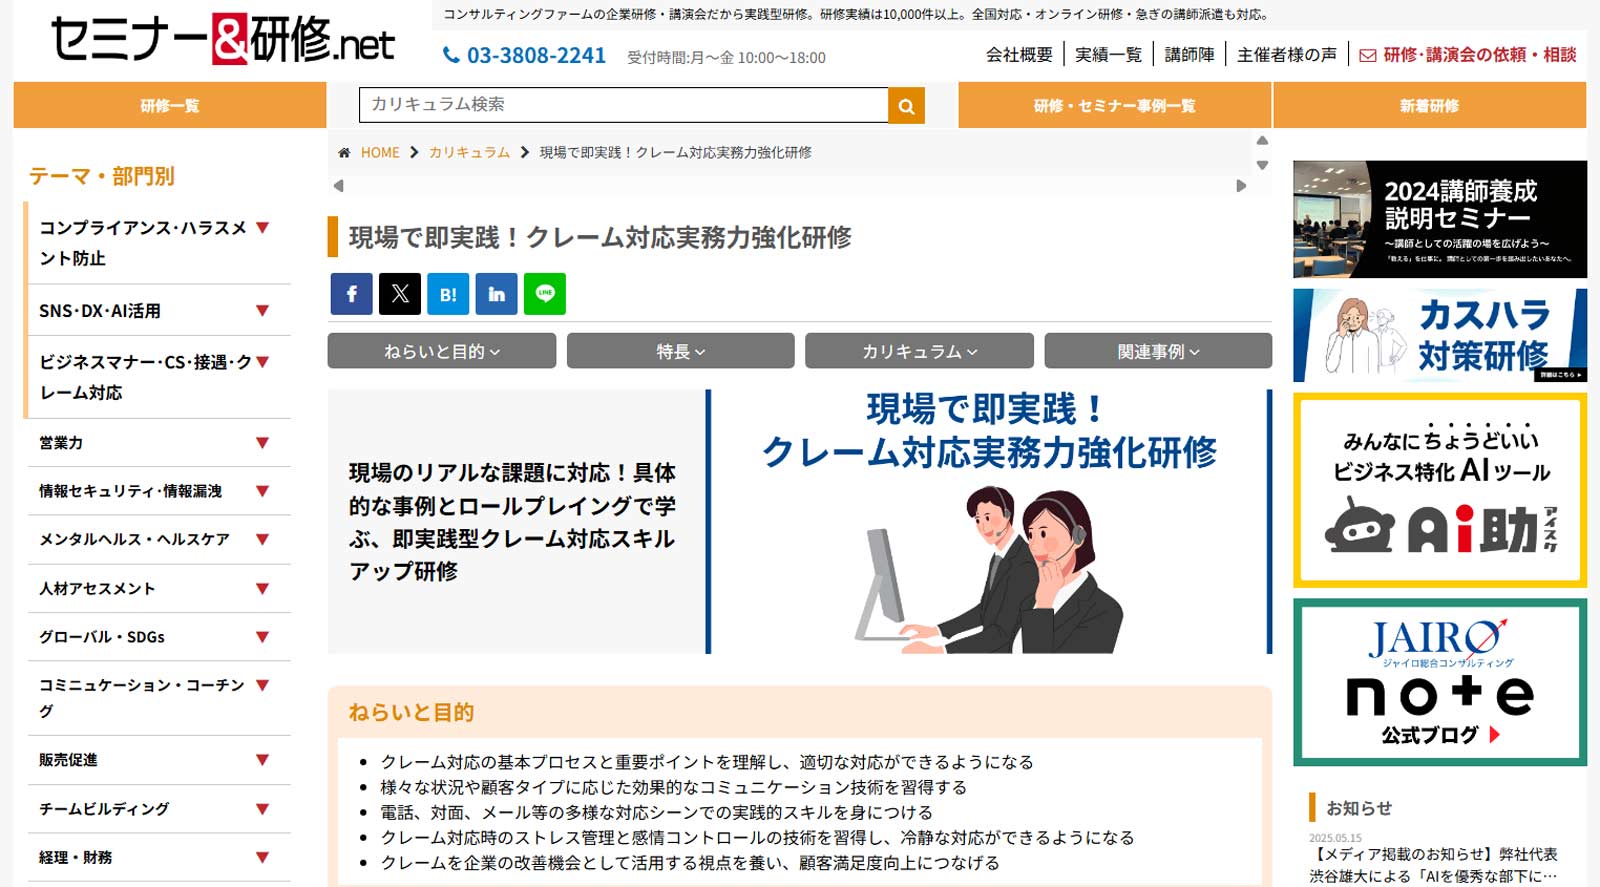Click the クレーム対応実務力強化研修 hero image

[x=990, y=522]
